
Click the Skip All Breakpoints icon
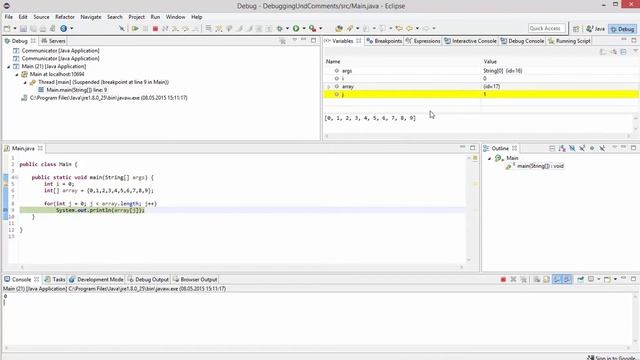click(122, 29)
